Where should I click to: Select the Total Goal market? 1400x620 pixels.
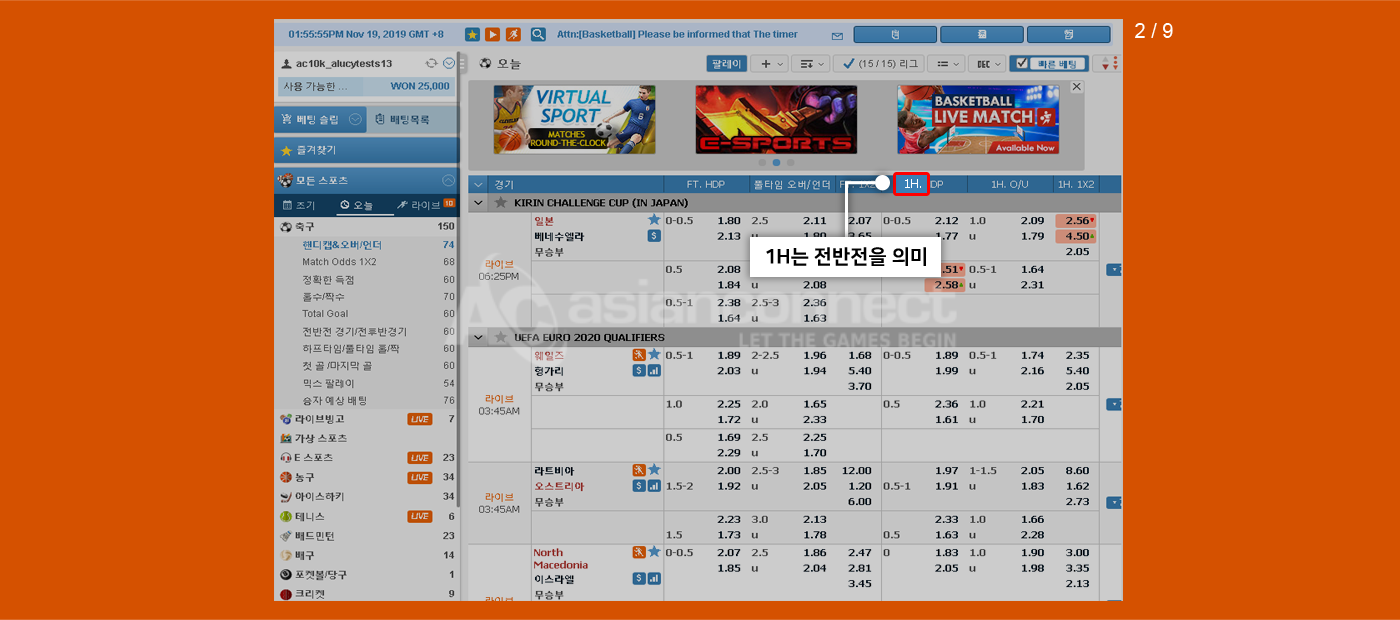tap(326, 313)
